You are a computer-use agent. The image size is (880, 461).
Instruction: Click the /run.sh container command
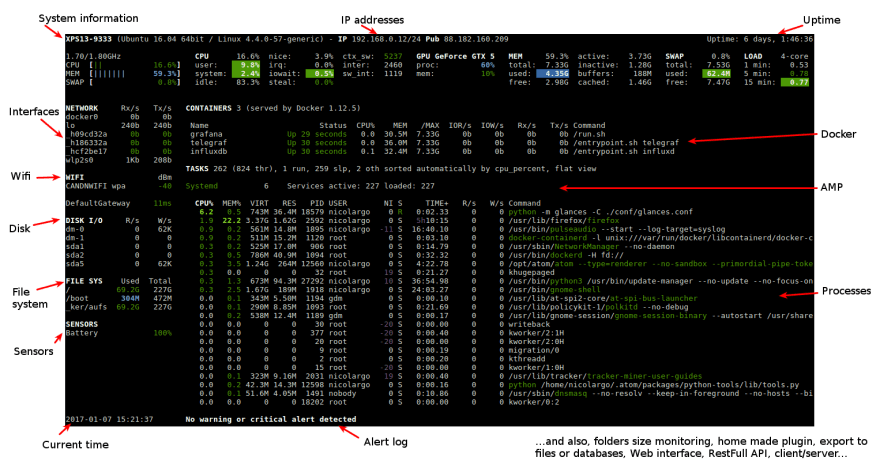pos(589,134)
